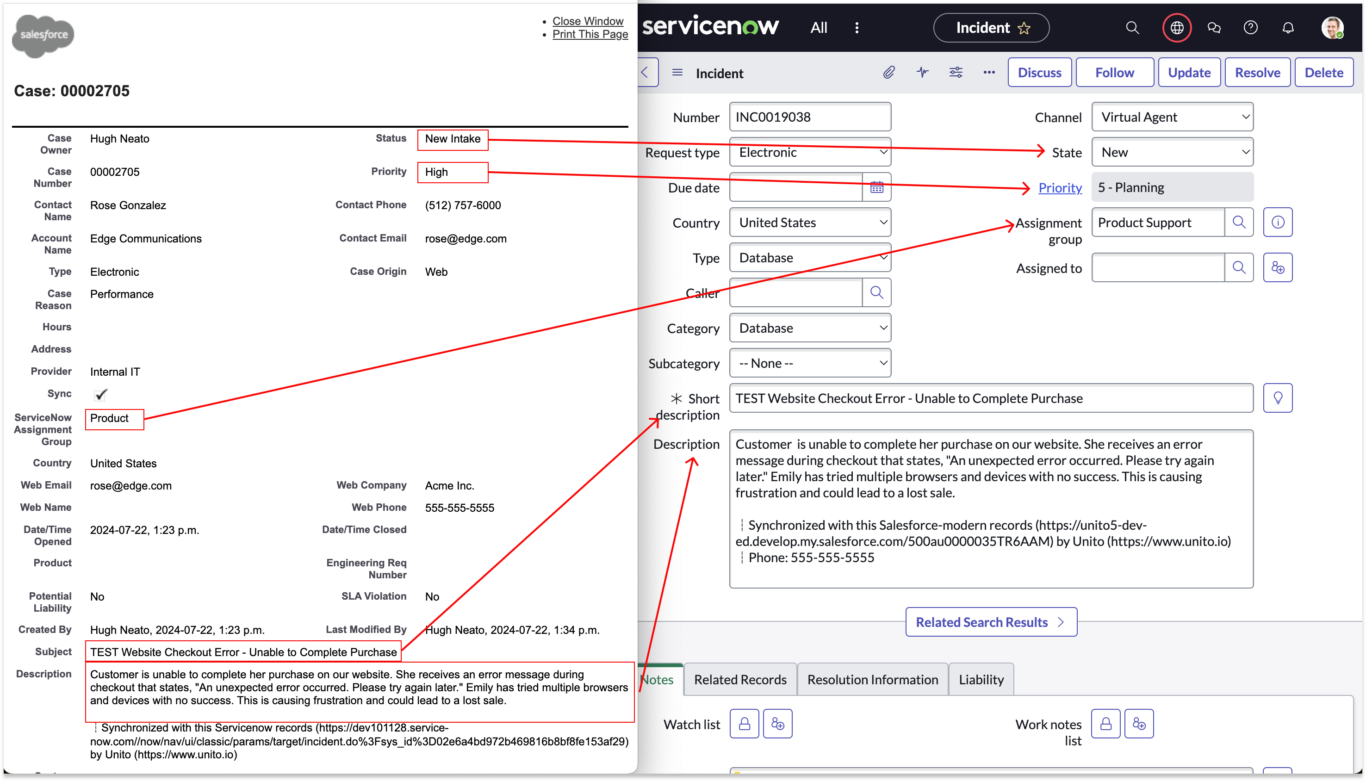Screen dimensions: 1366x781
Task: Click the ServiceNow logo
Action: click(x=709, y=27)
